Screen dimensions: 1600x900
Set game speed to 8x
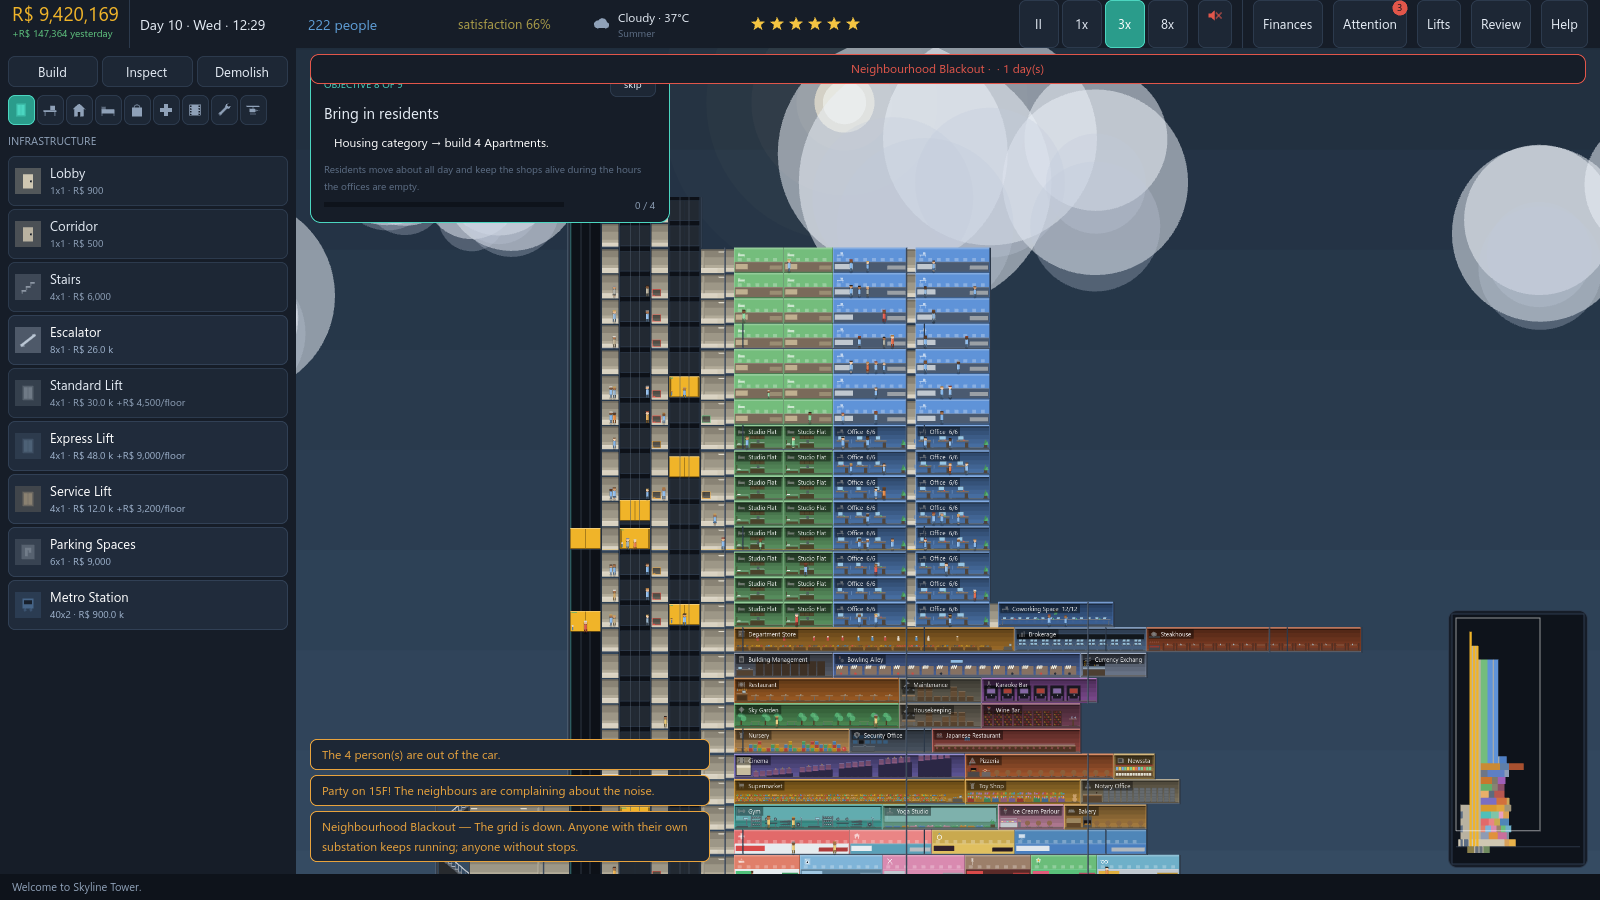coord(1167,24)
